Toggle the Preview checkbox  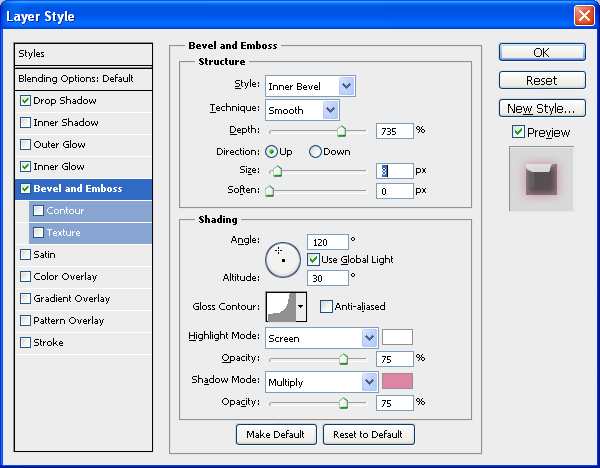click(518, 132)
